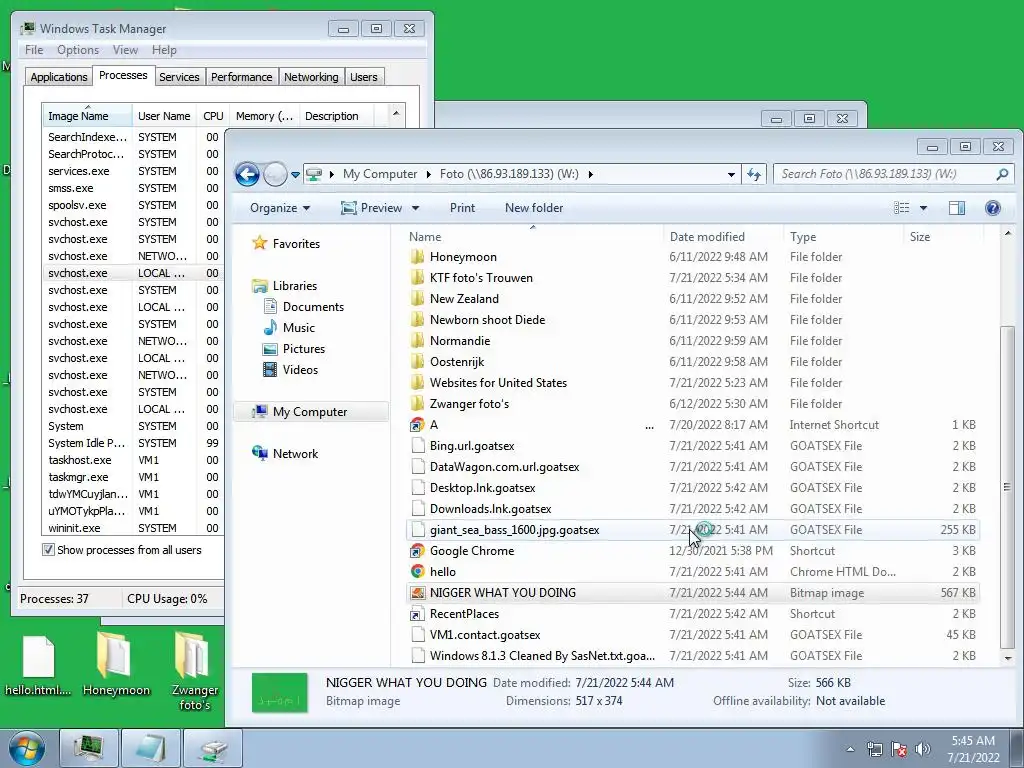Click Print in the Explorer toolbar
The height and width of the screenshot is (768, 1024).
[x=462, y=208]
